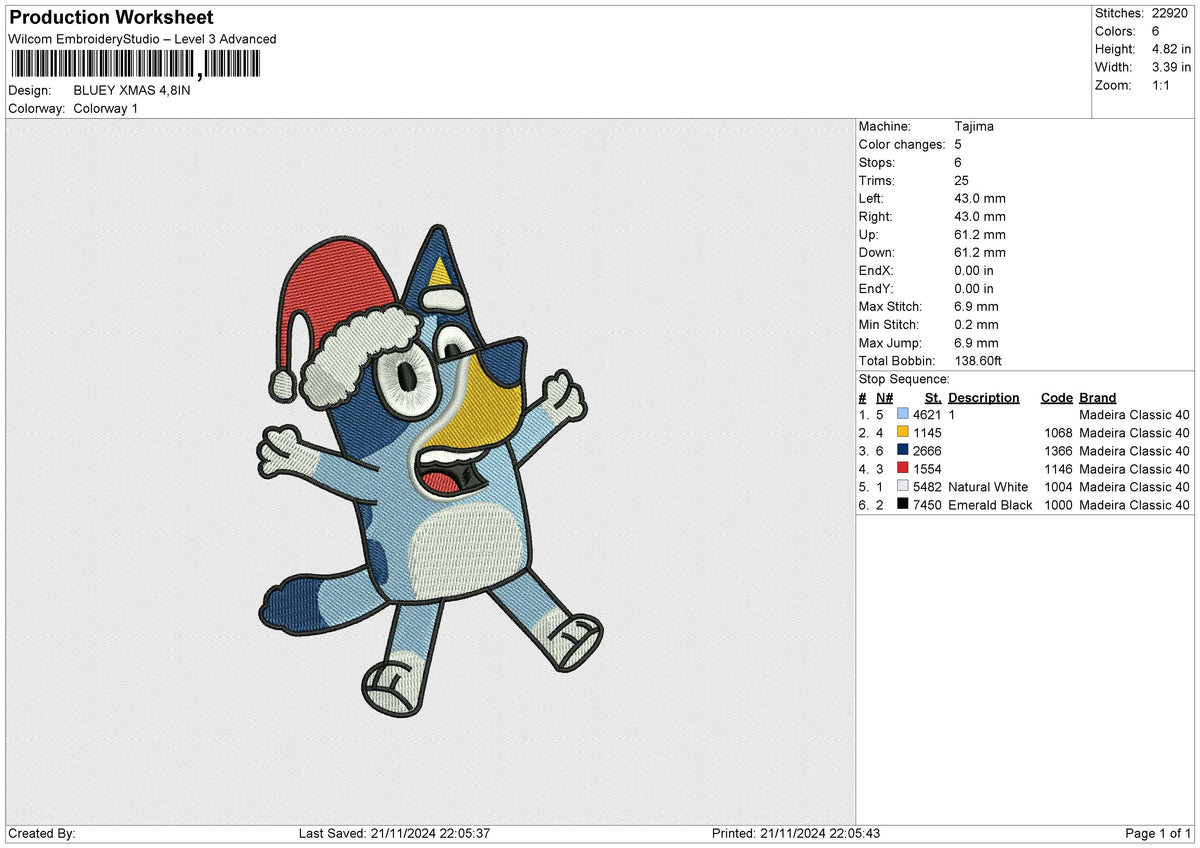
Task: Click the Natural White 5482 swatch
Action: [x=903, y=486]
